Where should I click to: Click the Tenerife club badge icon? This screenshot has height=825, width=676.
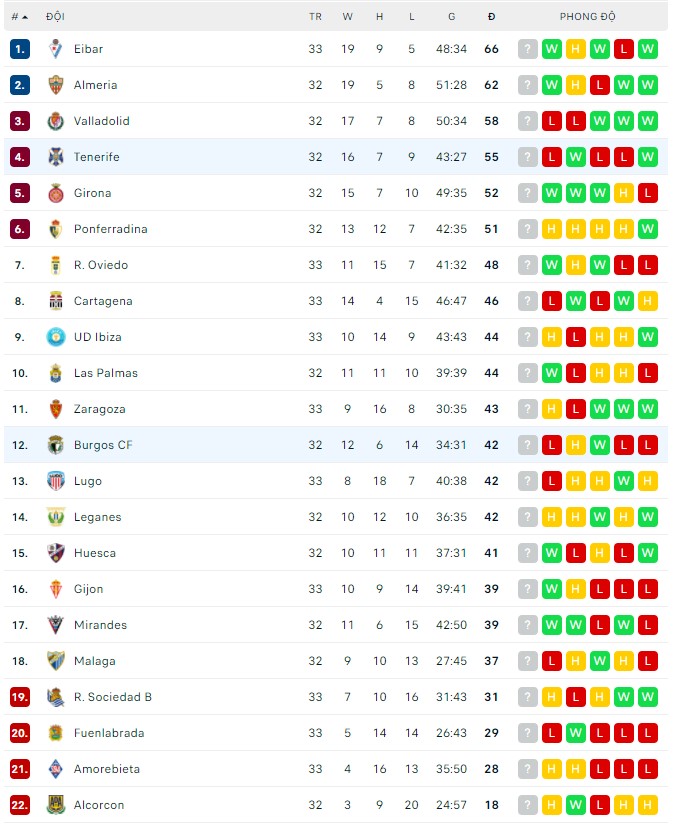(55, 157)
